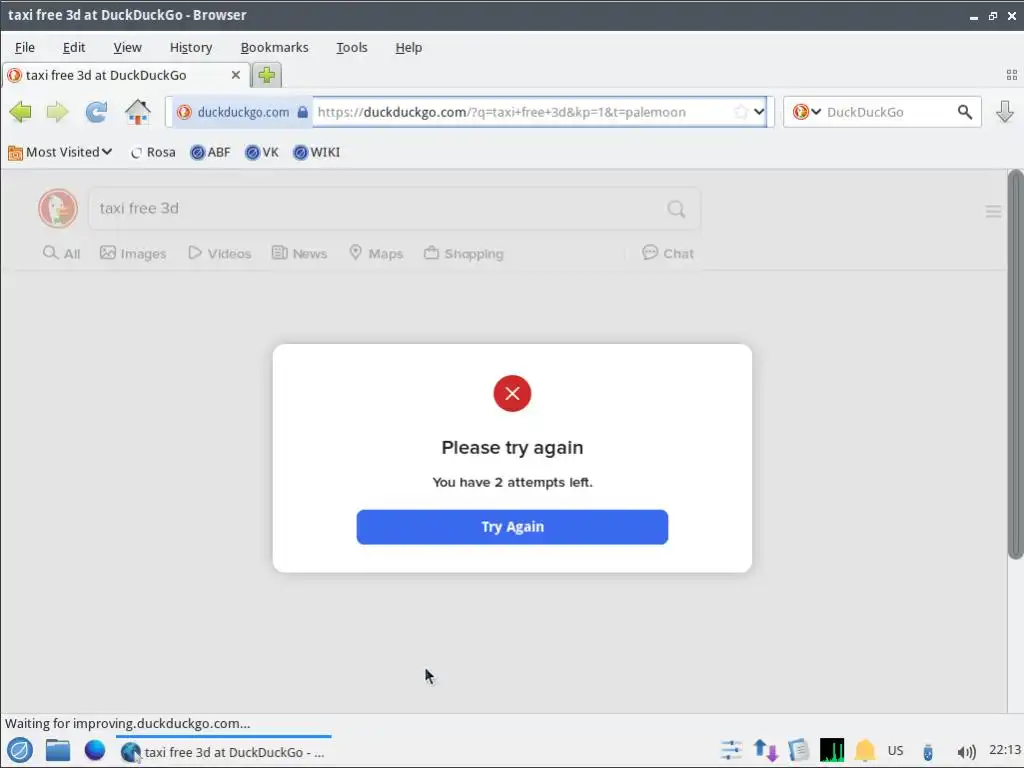Launch the blue globe browser taskbar icon

click(x=95, y=750)
